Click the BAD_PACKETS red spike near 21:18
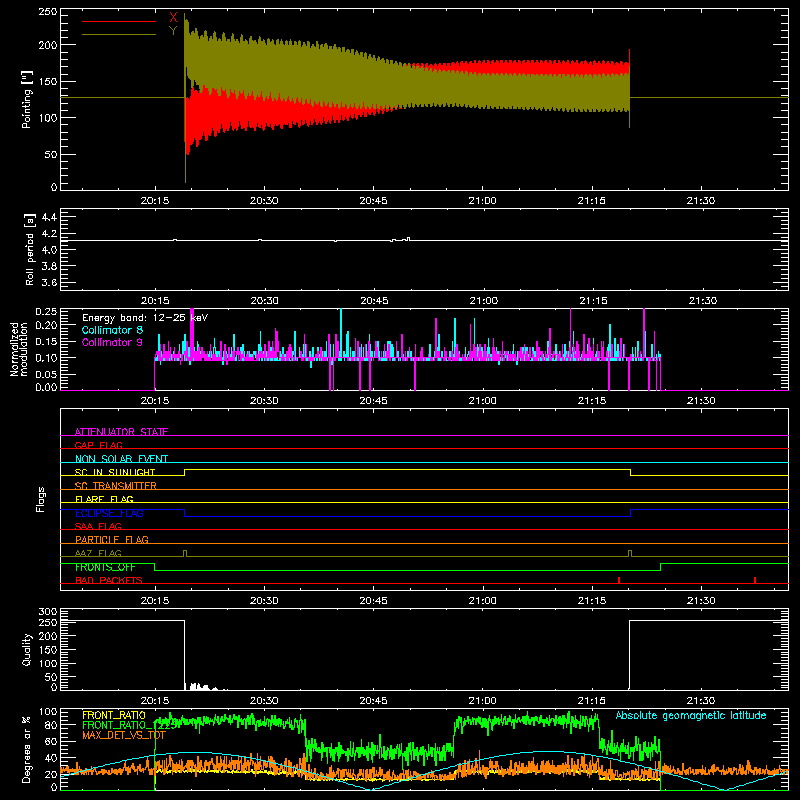 point(619,580)
